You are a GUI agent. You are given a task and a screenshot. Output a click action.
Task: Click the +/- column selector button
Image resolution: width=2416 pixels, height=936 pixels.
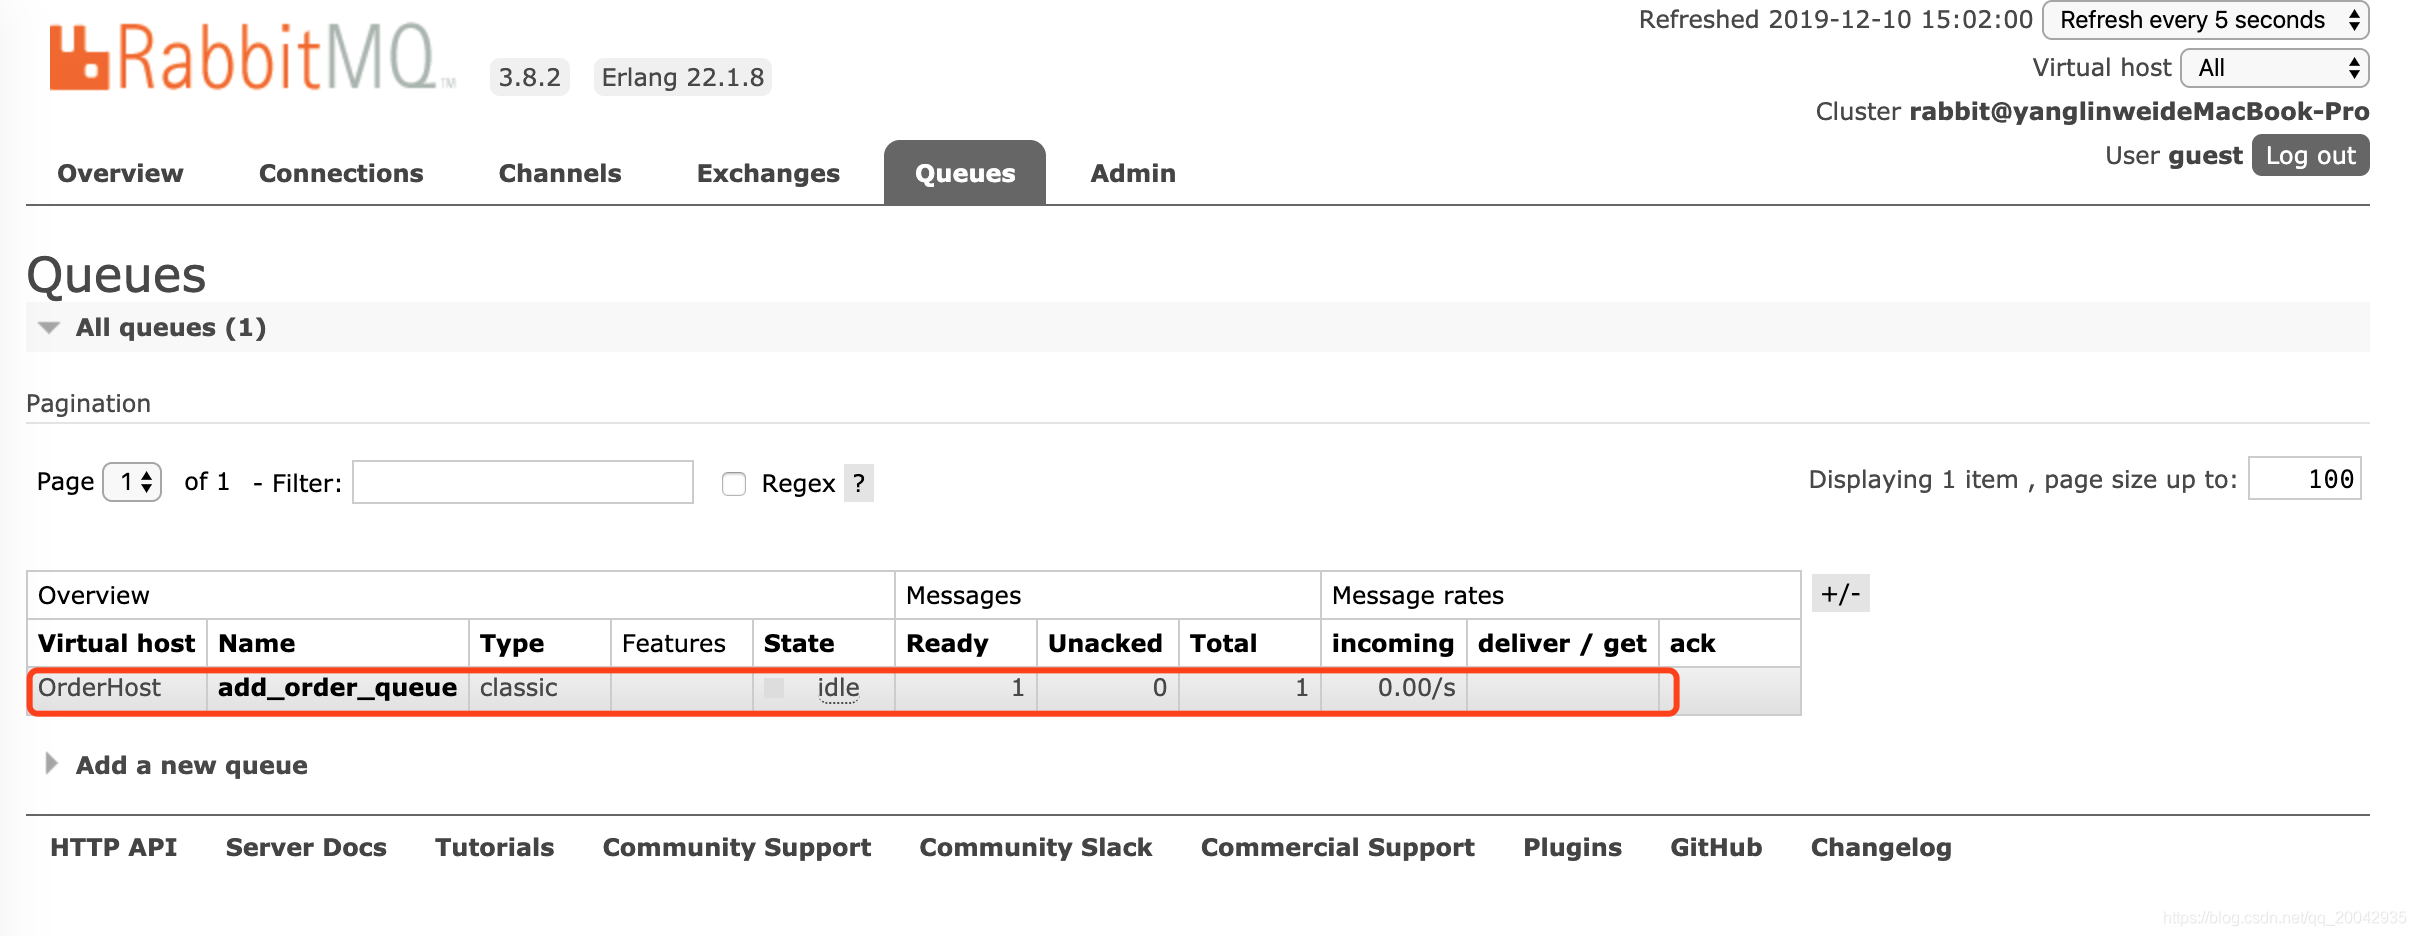coord(1840,594)
